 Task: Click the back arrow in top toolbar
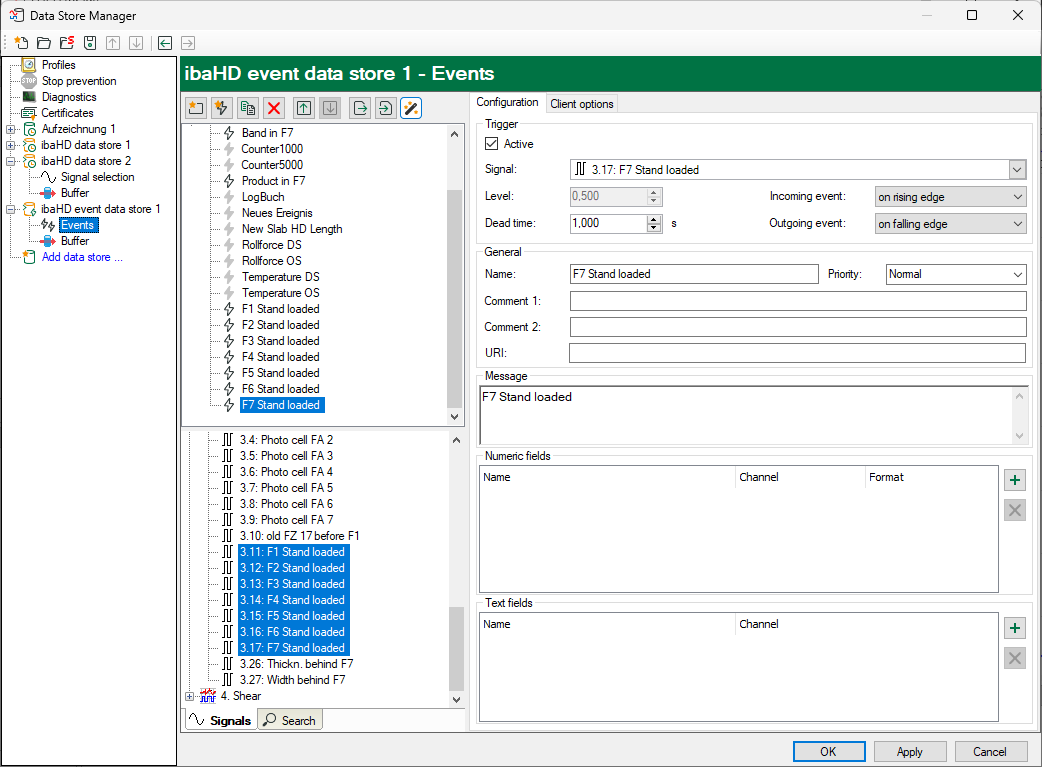164,43
